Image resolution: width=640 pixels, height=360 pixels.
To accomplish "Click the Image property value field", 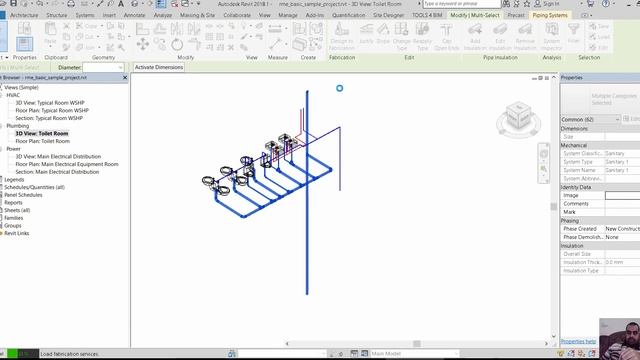I will (622, 196).
